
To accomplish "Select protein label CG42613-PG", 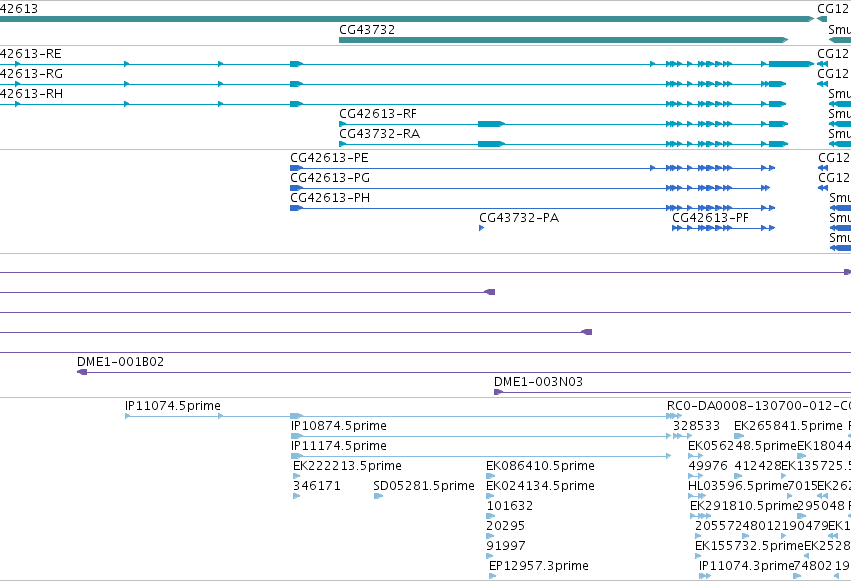I will (330, 178).
